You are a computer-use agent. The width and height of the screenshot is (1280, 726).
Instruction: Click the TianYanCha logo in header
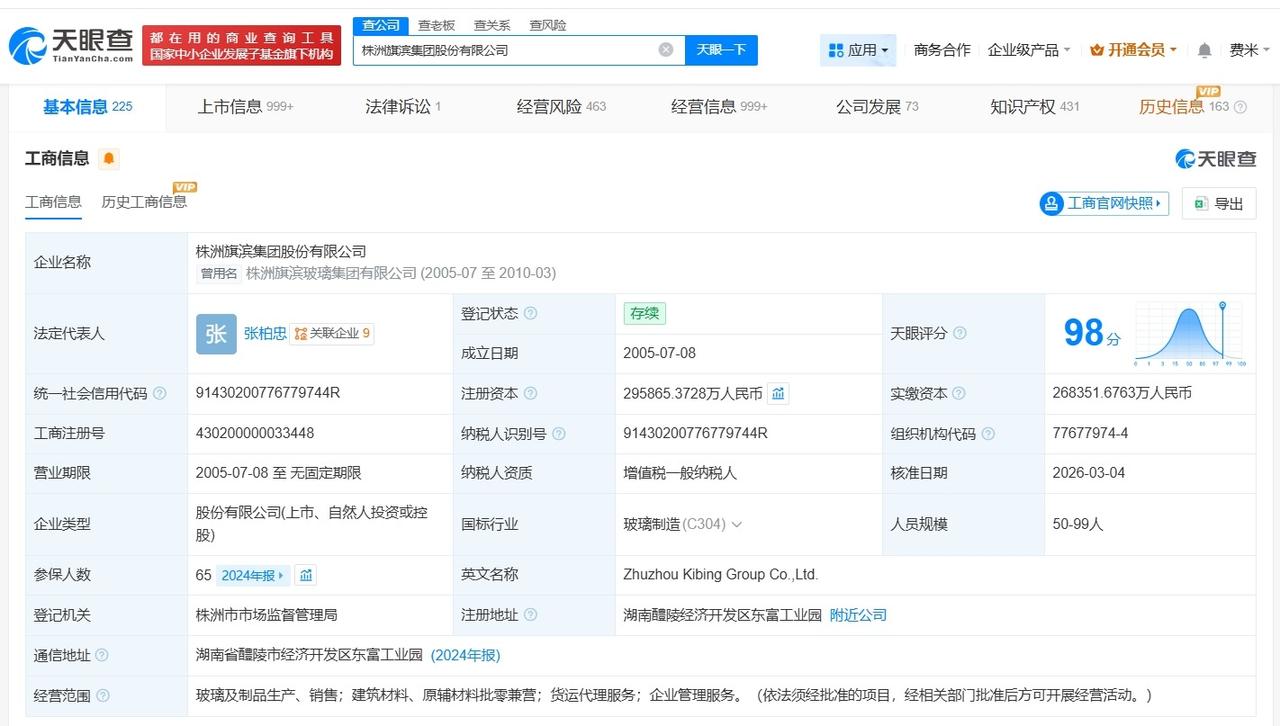[x=71, y=45]
